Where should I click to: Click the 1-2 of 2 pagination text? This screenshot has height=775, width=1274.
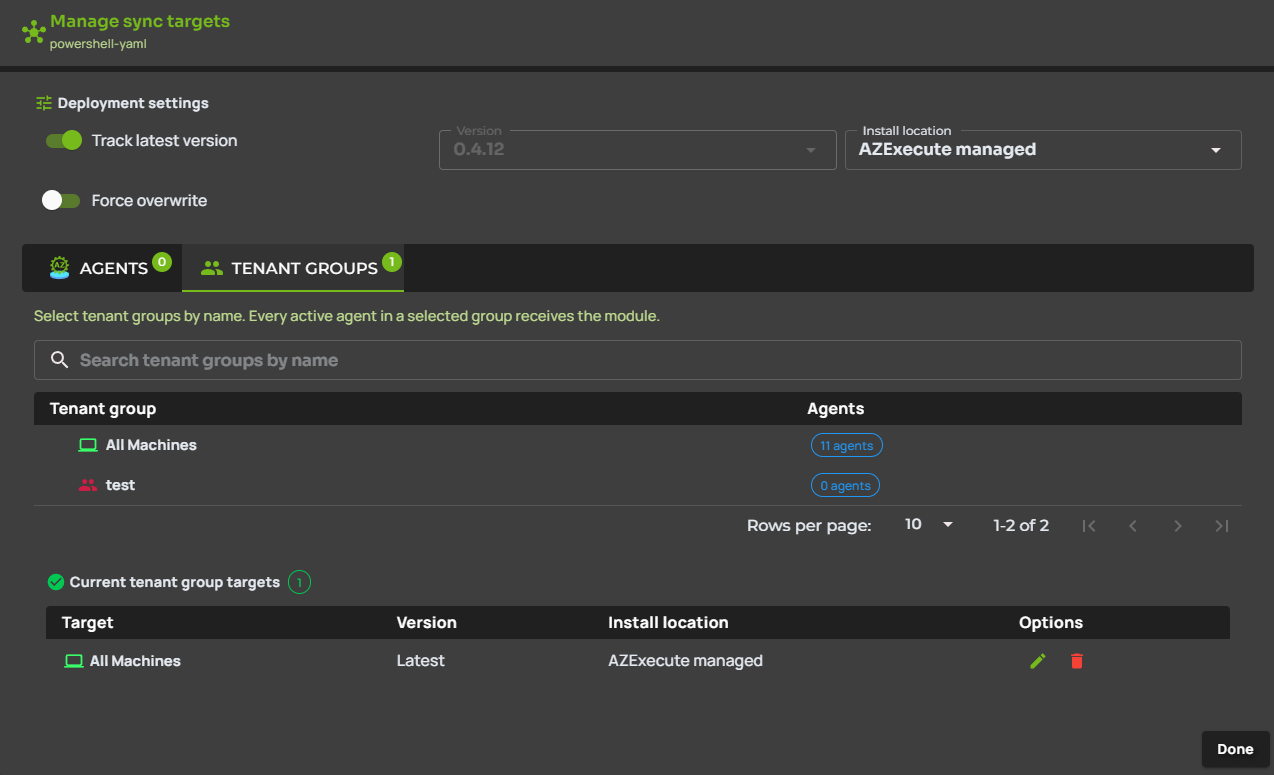click(1021, 525)
